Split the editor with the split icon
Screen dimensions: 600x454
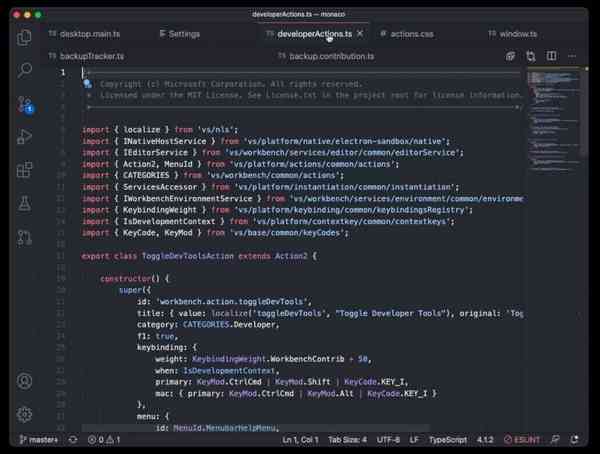[x=551, y=56]
